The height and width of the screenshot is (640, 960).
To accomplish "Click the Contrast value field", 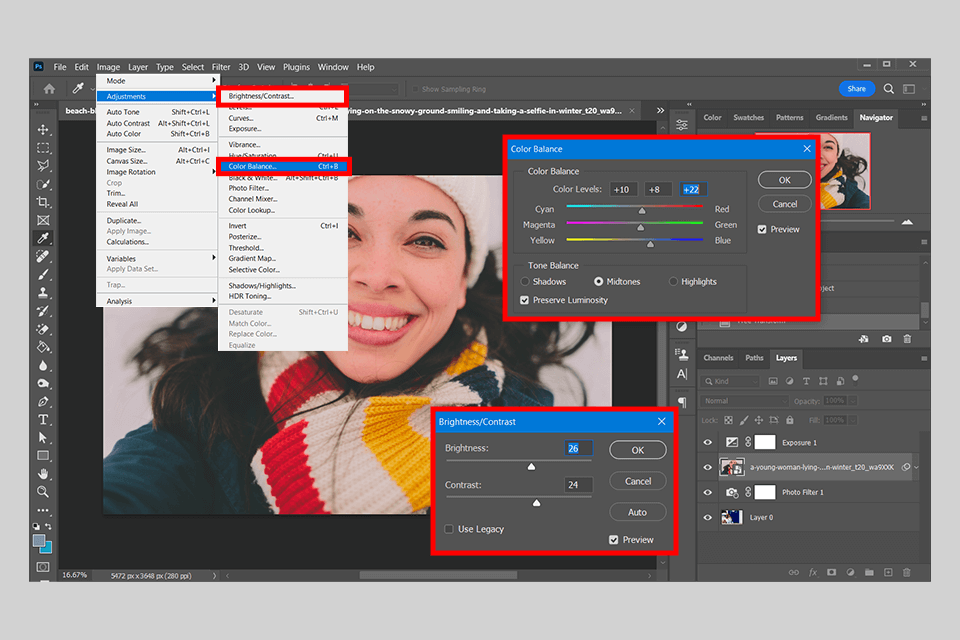I will click(x=578, y=485).
